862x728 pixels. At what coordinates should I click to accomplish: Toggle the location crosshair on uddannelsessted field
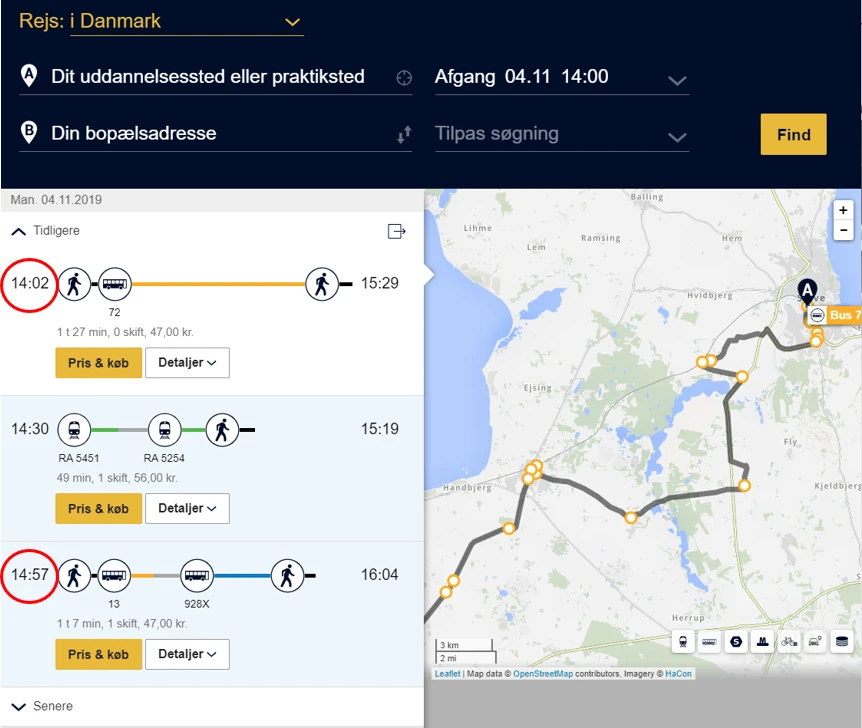point(403,76)
